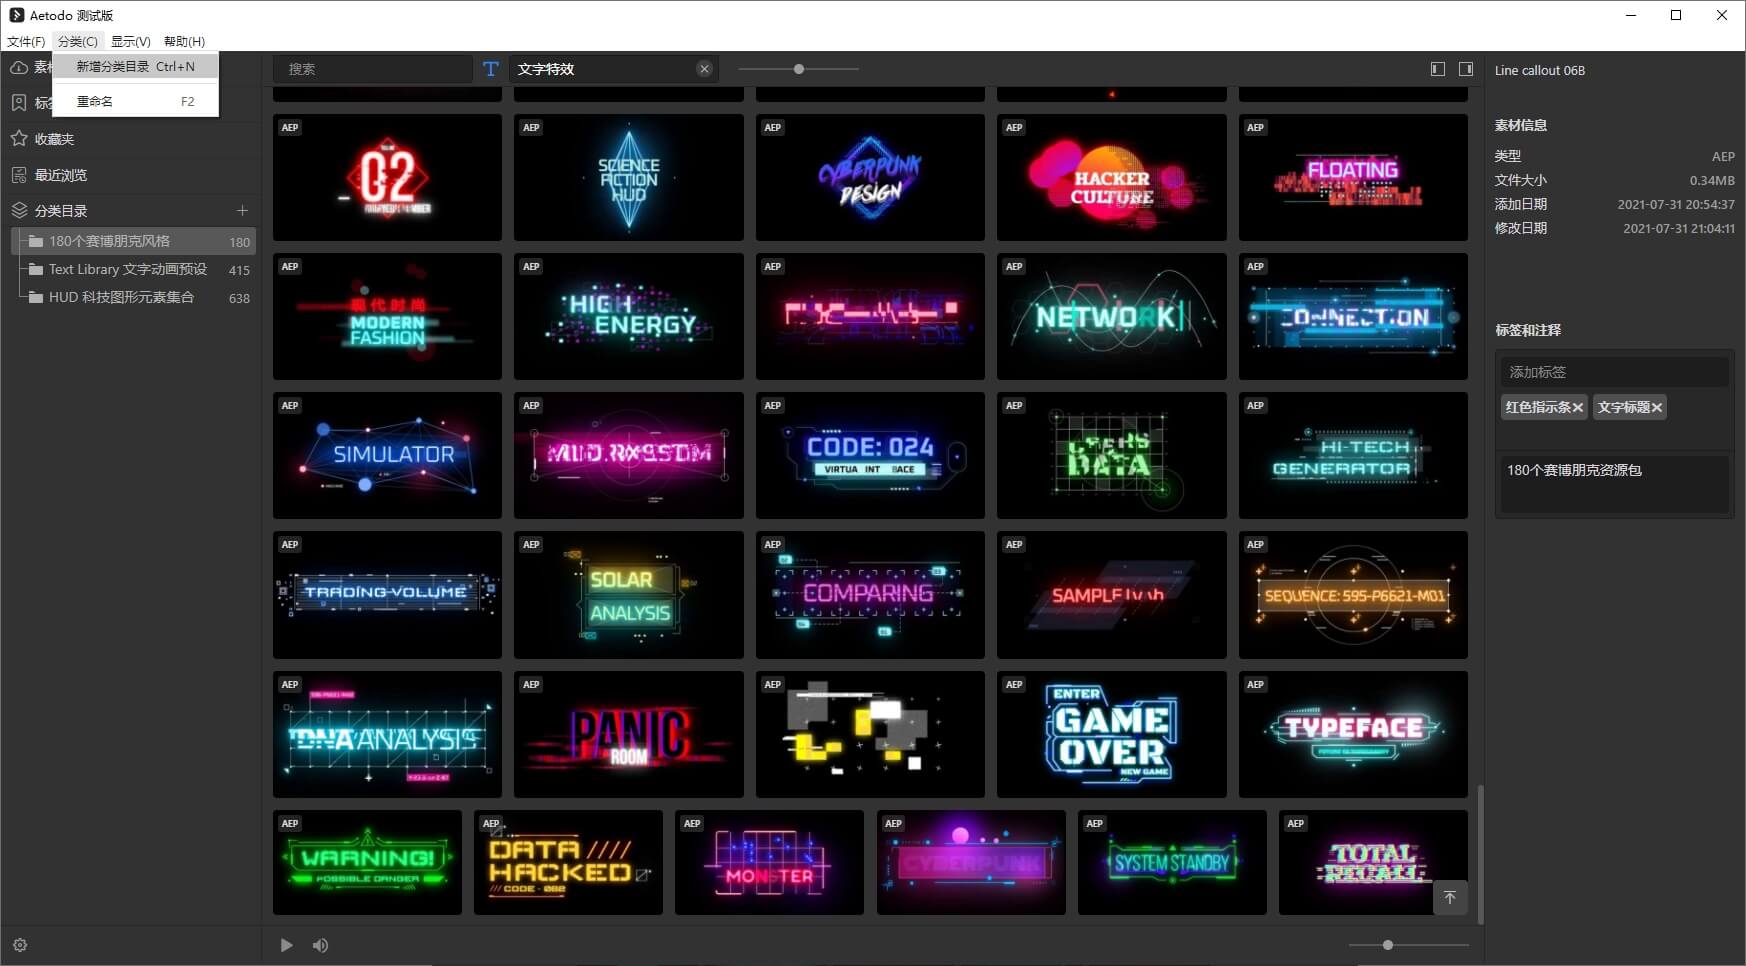
Task: Select Text Library 文字动画预设 folder
Action: (x=133, y=269)
